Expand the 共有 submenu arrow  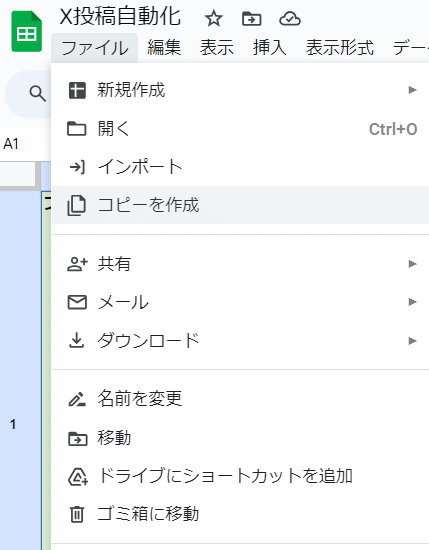(x=413, y=264)
